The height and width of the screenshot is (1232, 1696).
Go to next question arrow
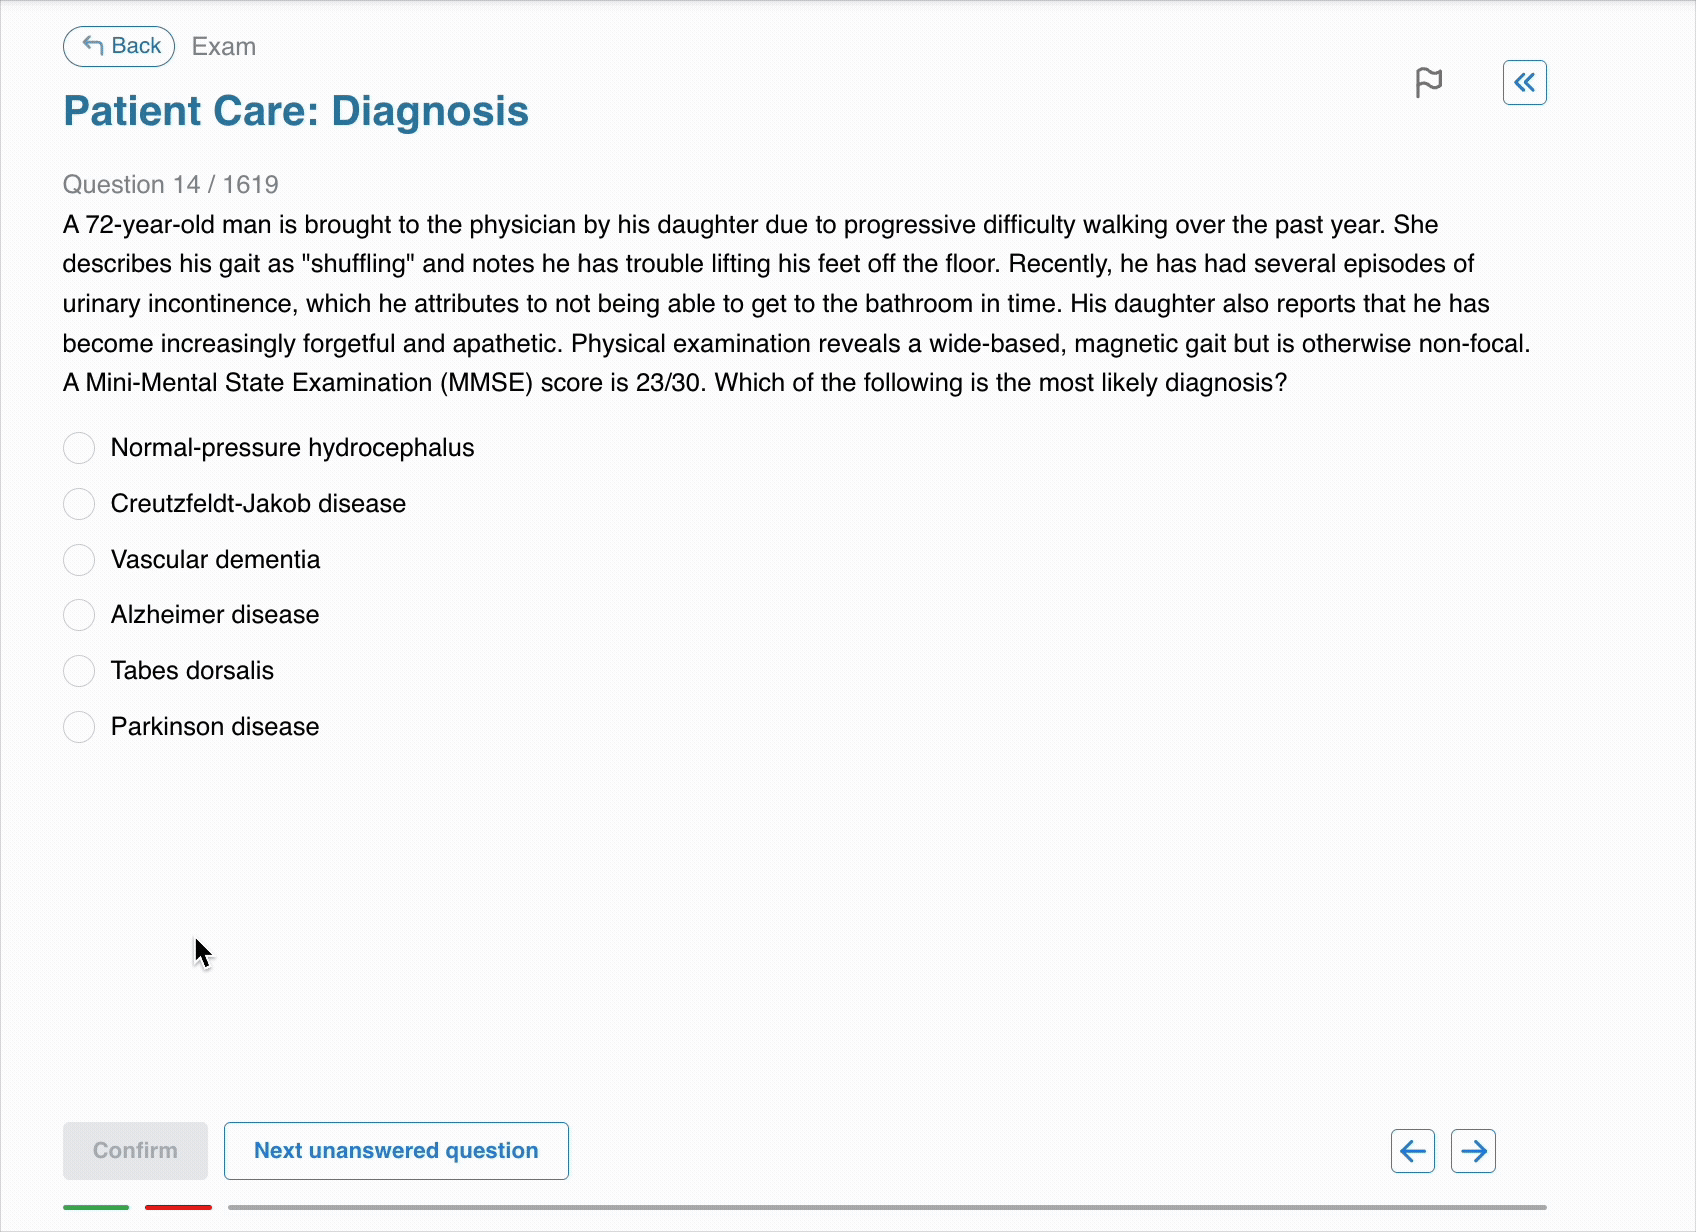pyautogui.click(x=1473, y=1151)
